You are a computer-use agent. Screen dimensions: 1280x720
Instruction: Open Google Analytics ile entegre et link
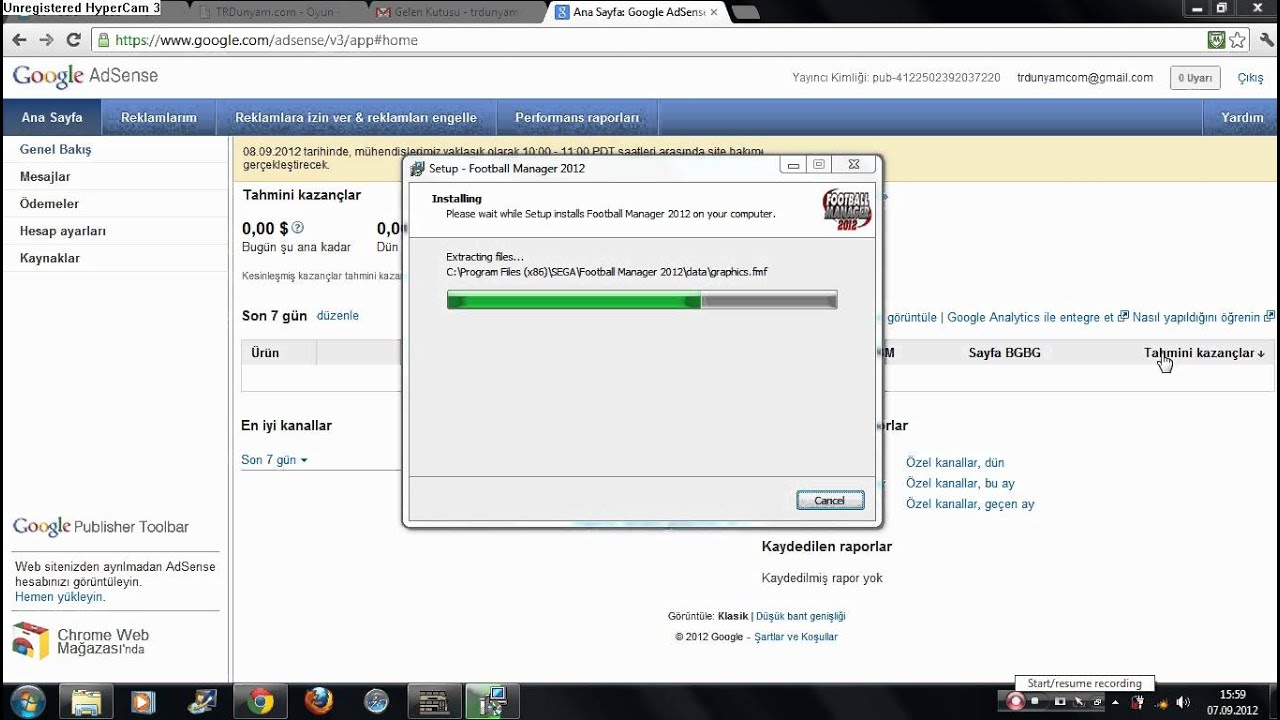click(1037, 317)
